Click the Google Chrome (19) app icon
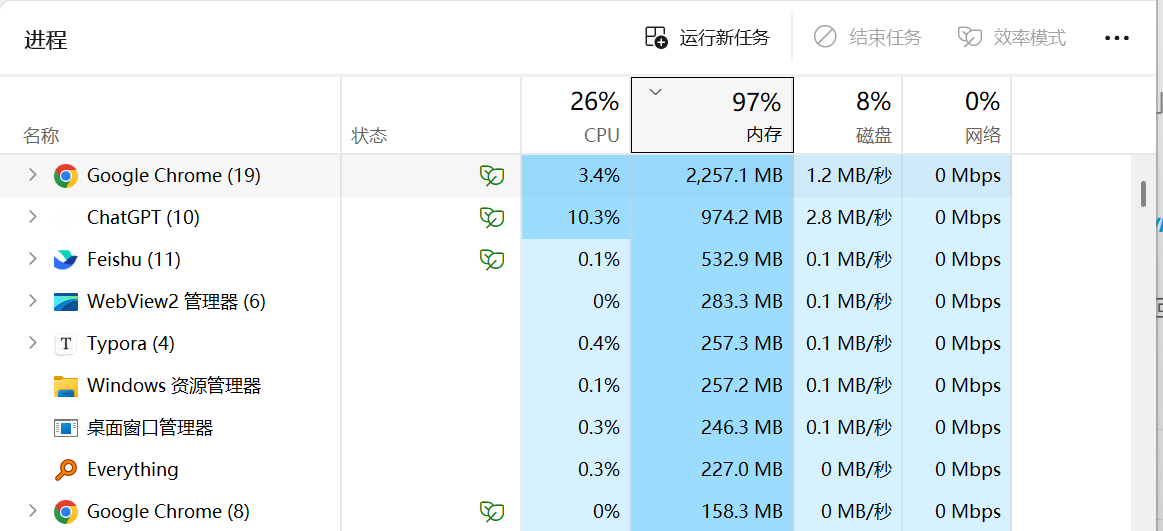Image resolution: width=1163 pixels, height=531 pixels. pos(66,176)
